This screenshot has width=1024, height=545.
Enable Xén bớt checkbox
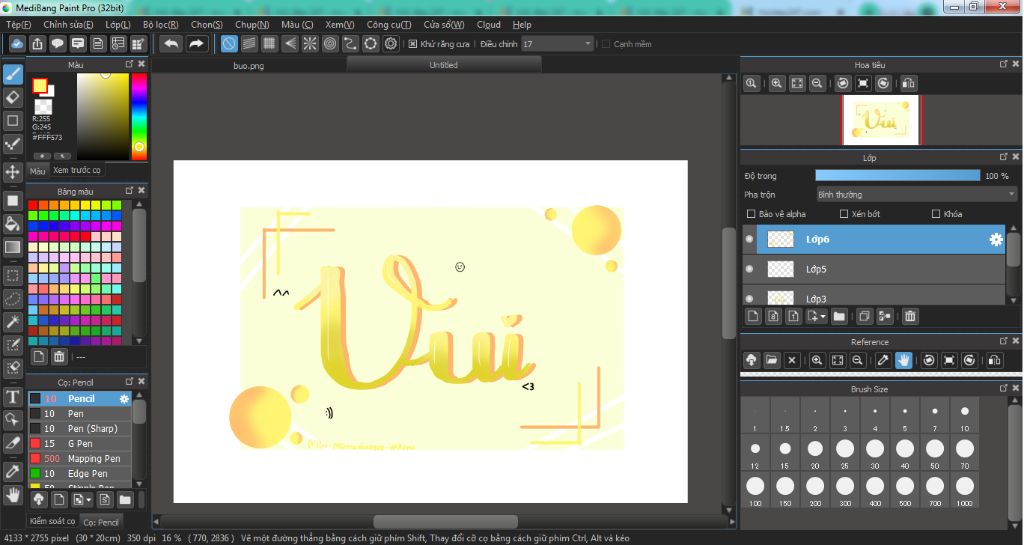pyautogui.click(x=843, y=214)
